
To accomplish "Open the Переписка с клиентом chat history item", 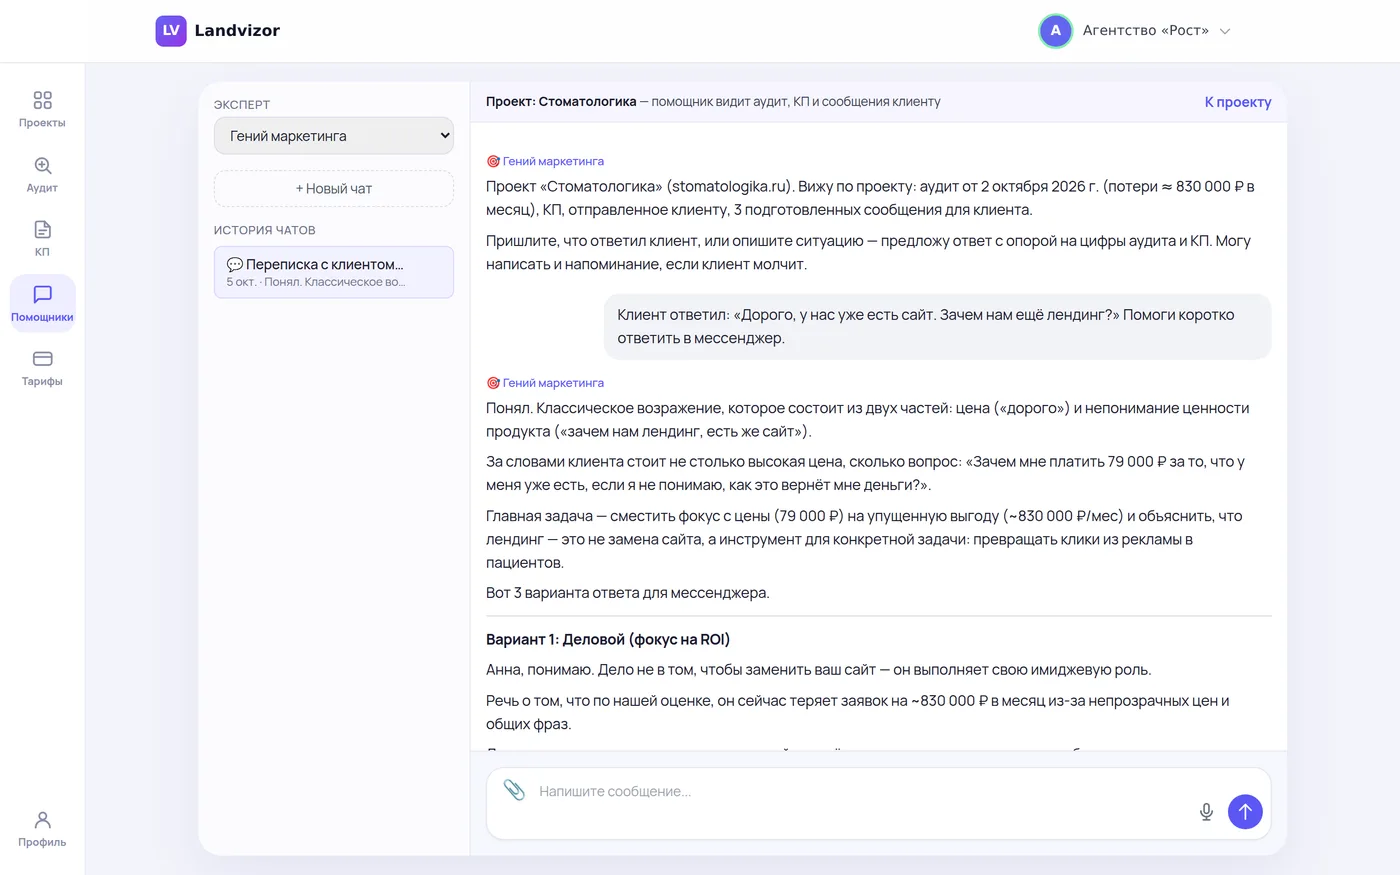I will coord(334,272).
